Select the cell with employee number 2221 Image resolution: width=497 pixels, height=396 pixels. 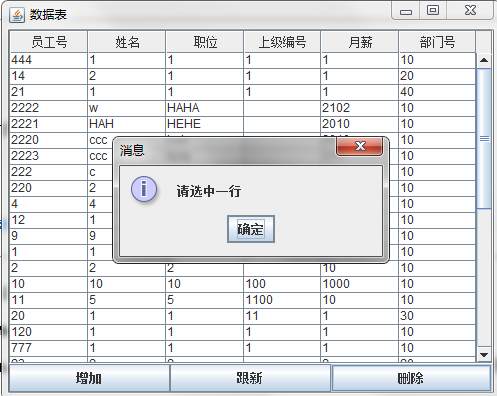49,124
